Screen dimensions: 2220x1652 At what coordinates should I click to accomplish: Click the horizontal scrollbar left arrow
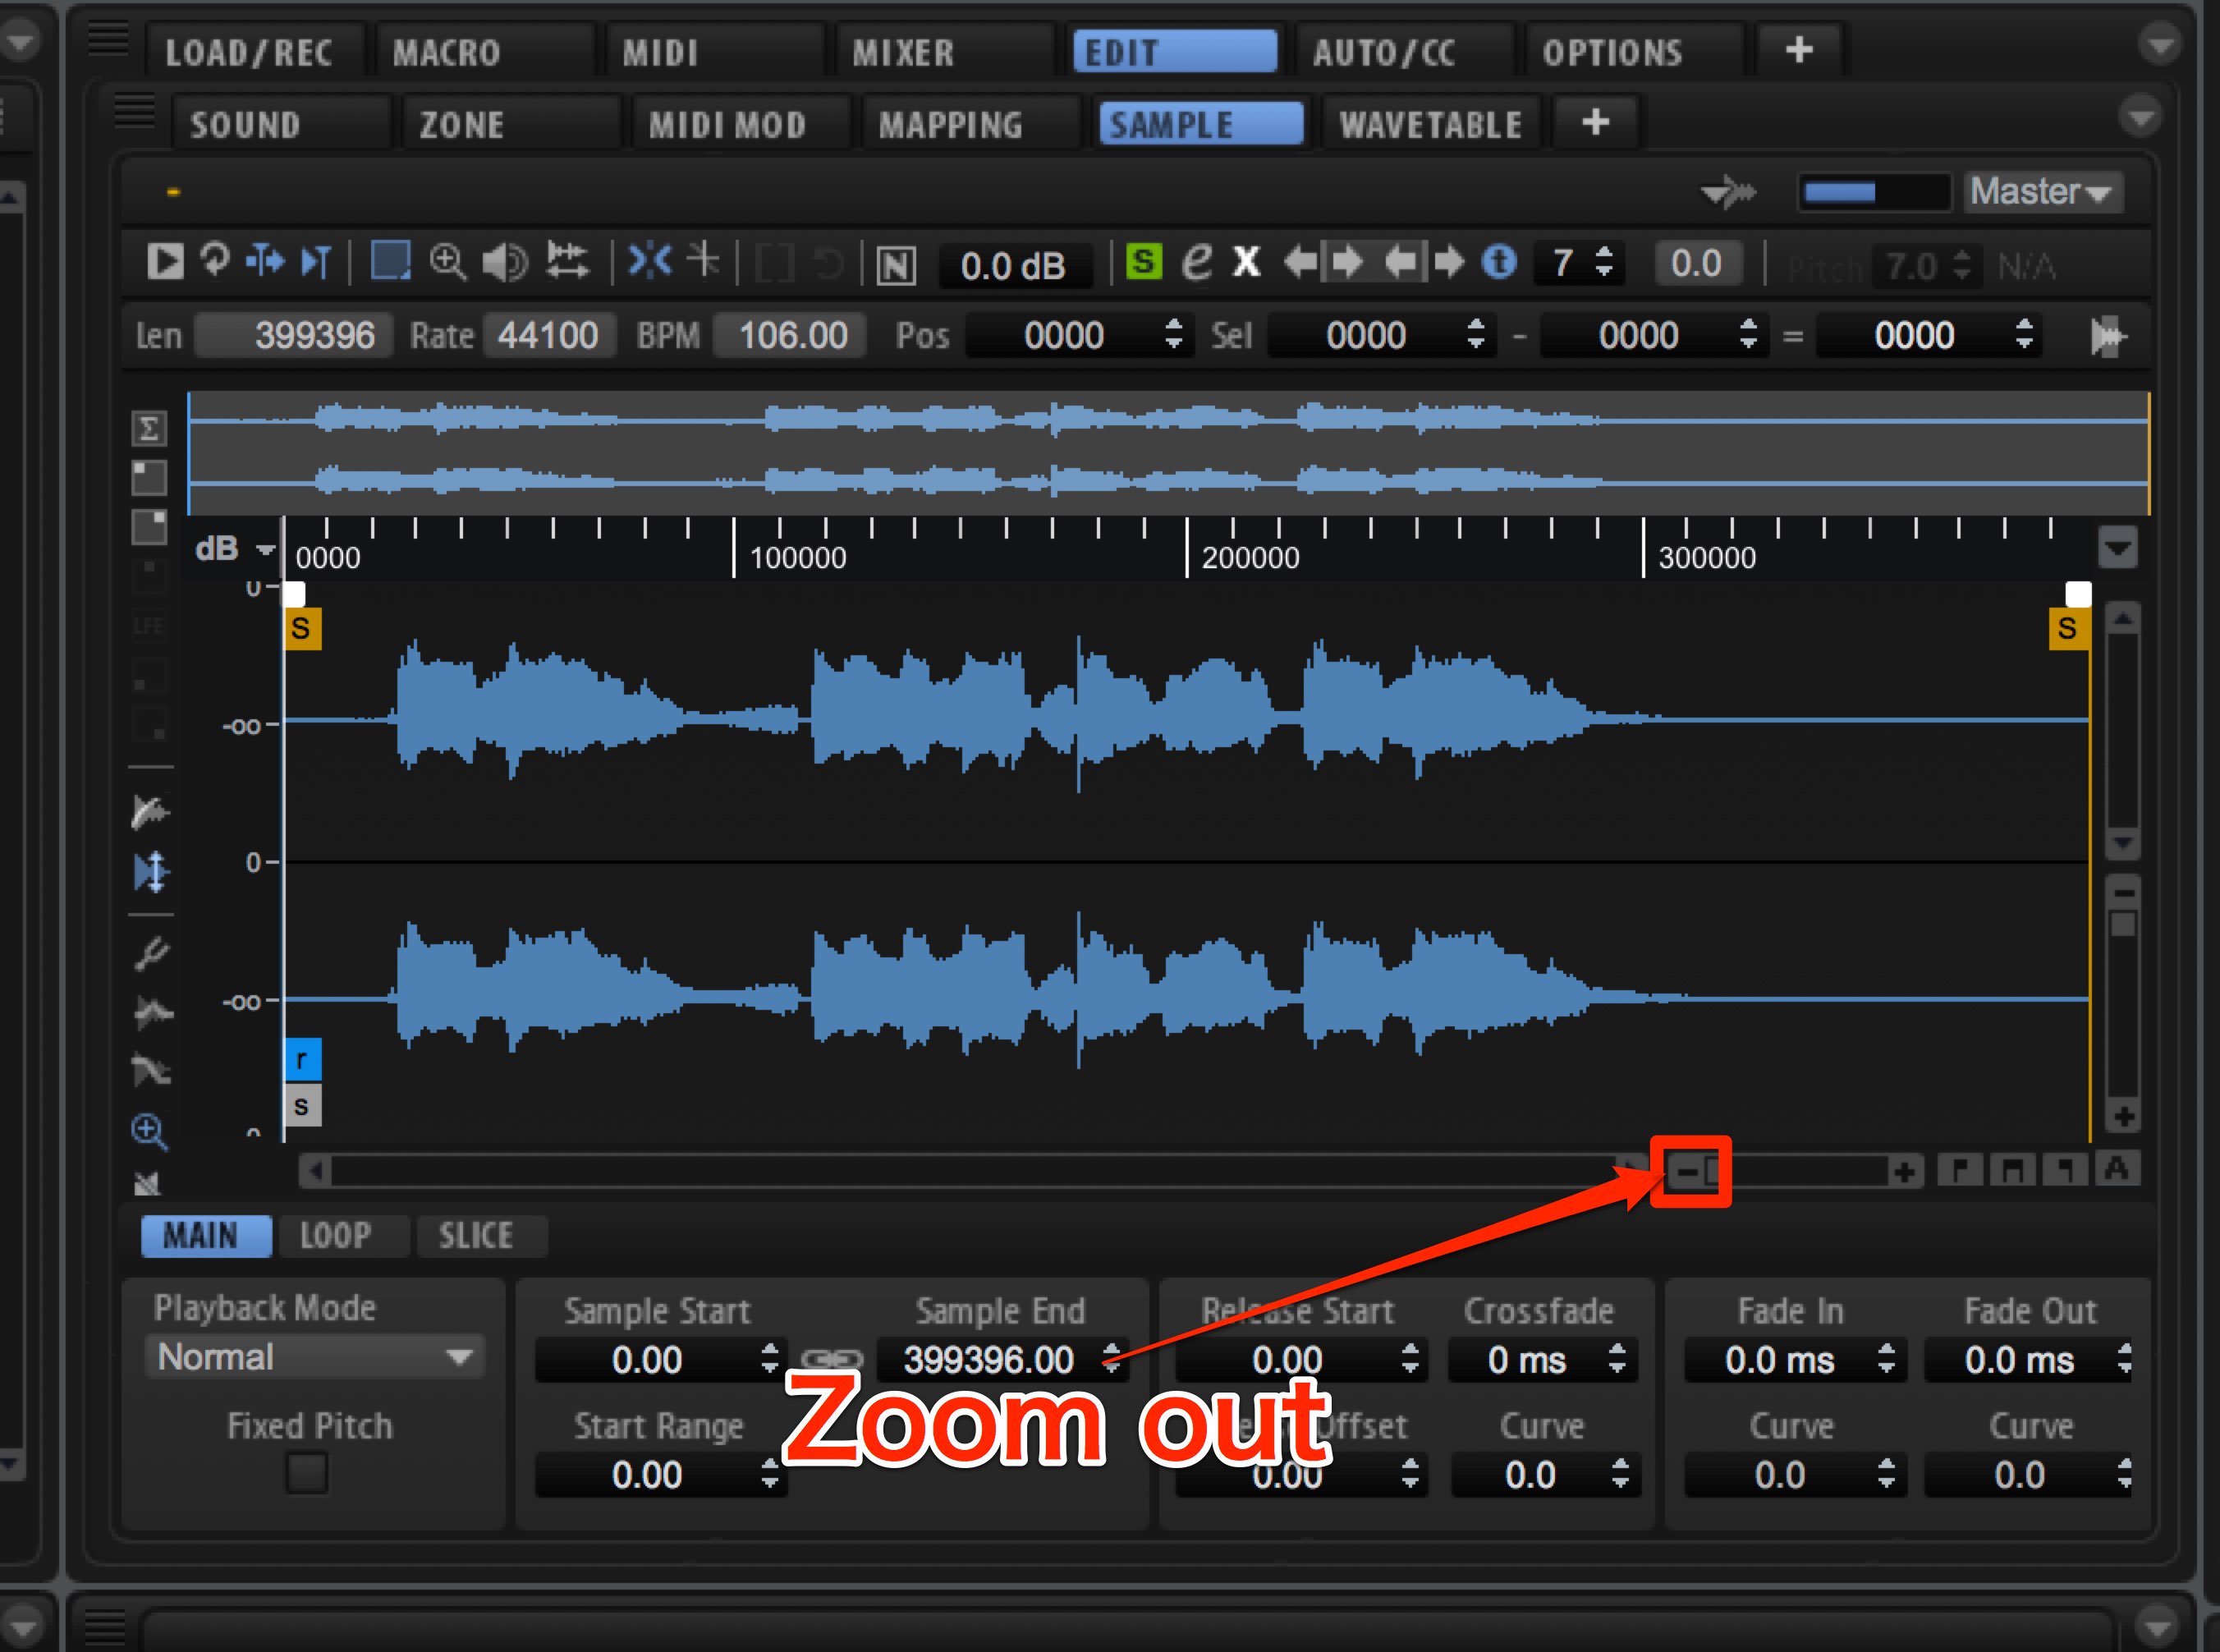pyautogui.click(x=315, y=1171)
